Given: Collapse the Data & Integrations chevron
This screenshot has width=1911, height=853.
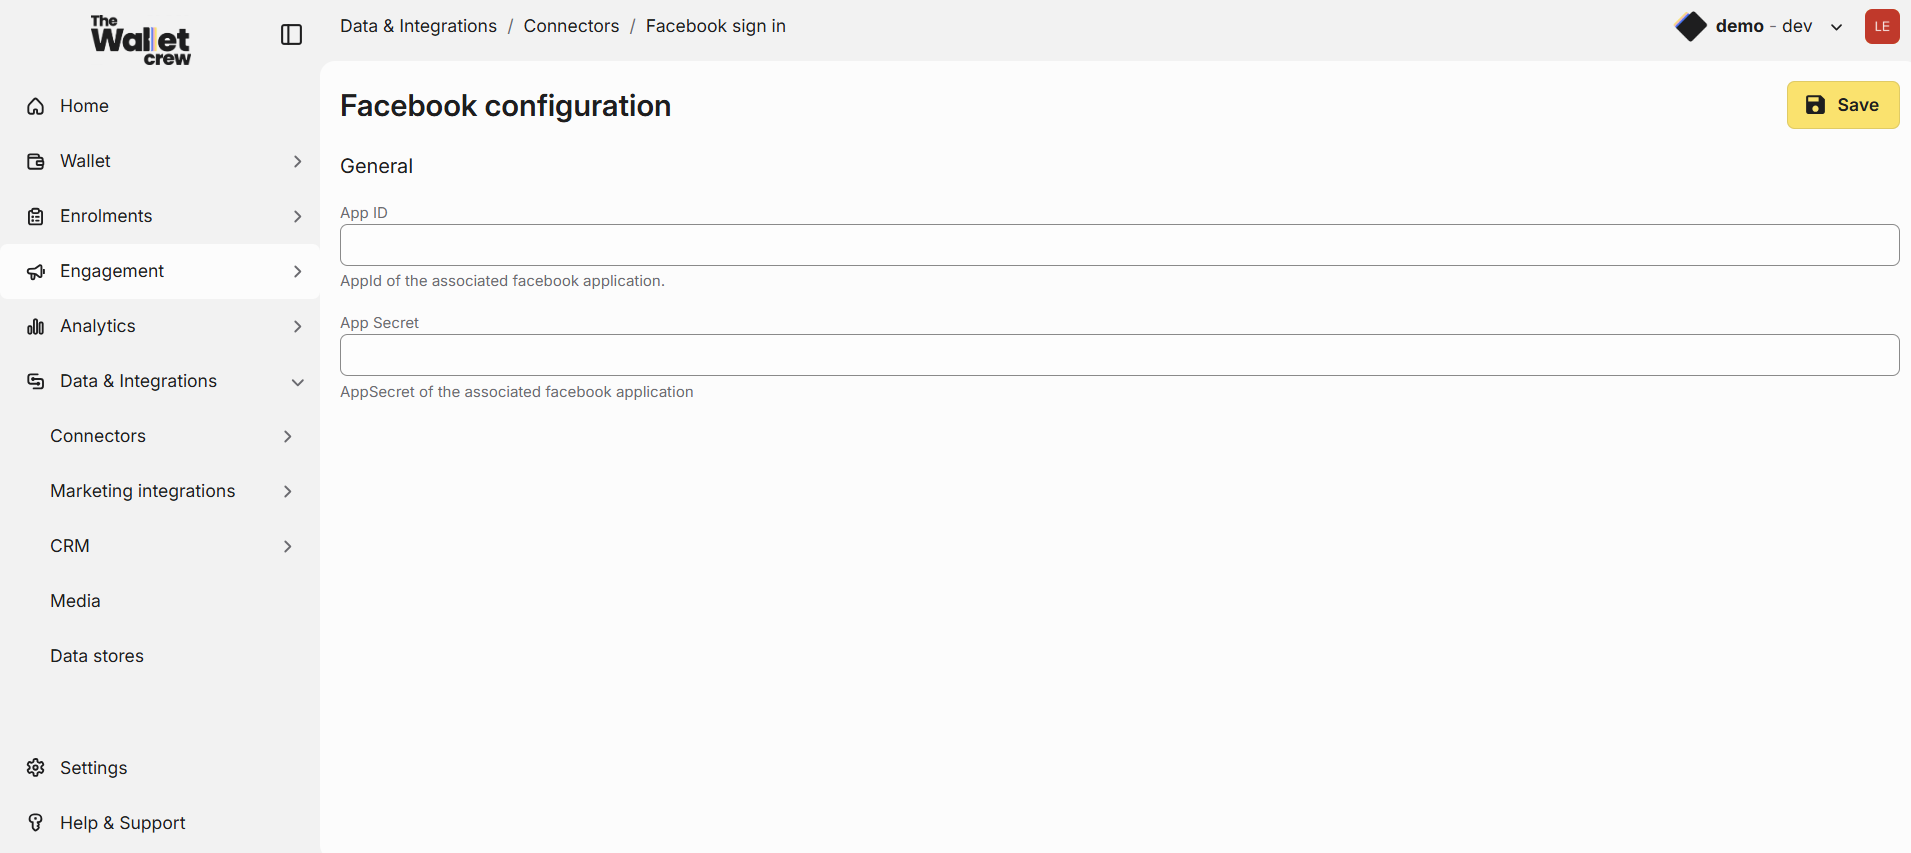Looking at the screenshot, I should (x=297, y=382).
